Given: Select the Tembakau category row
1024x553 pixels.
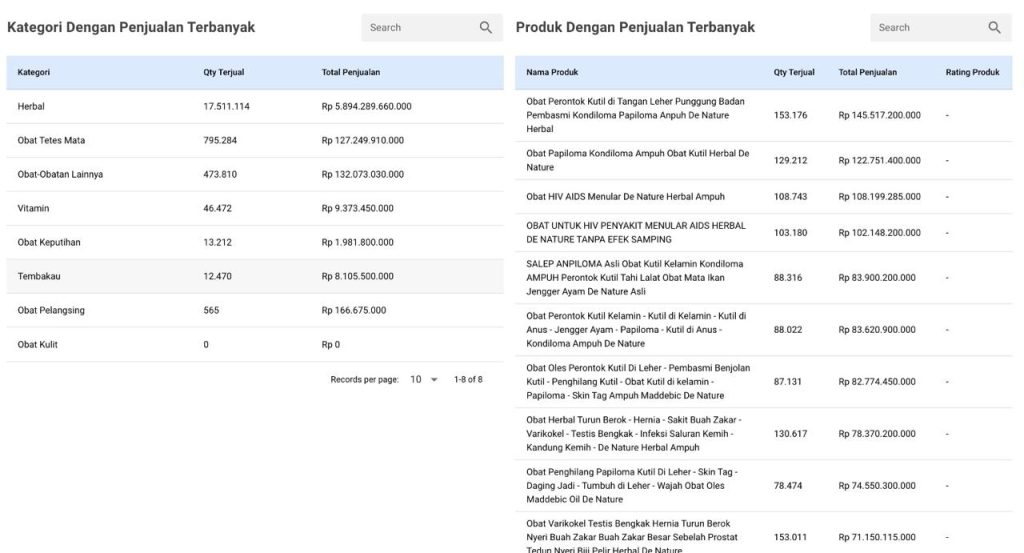Looking at the screenshot, I should point(255,276).
